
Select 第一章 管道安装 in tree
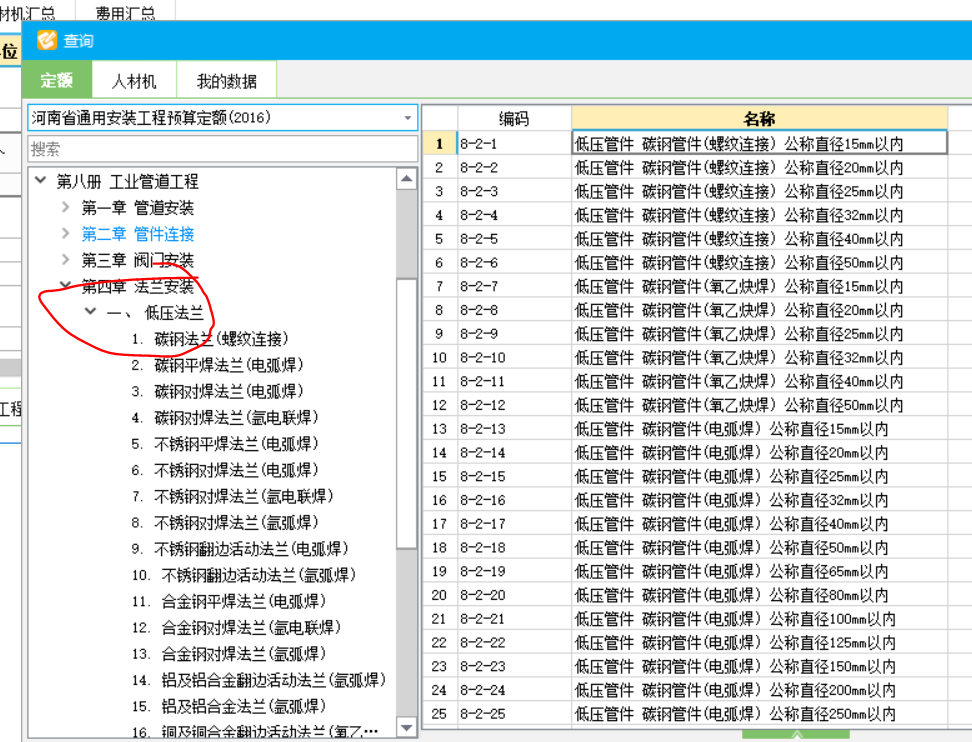[138, 208]
